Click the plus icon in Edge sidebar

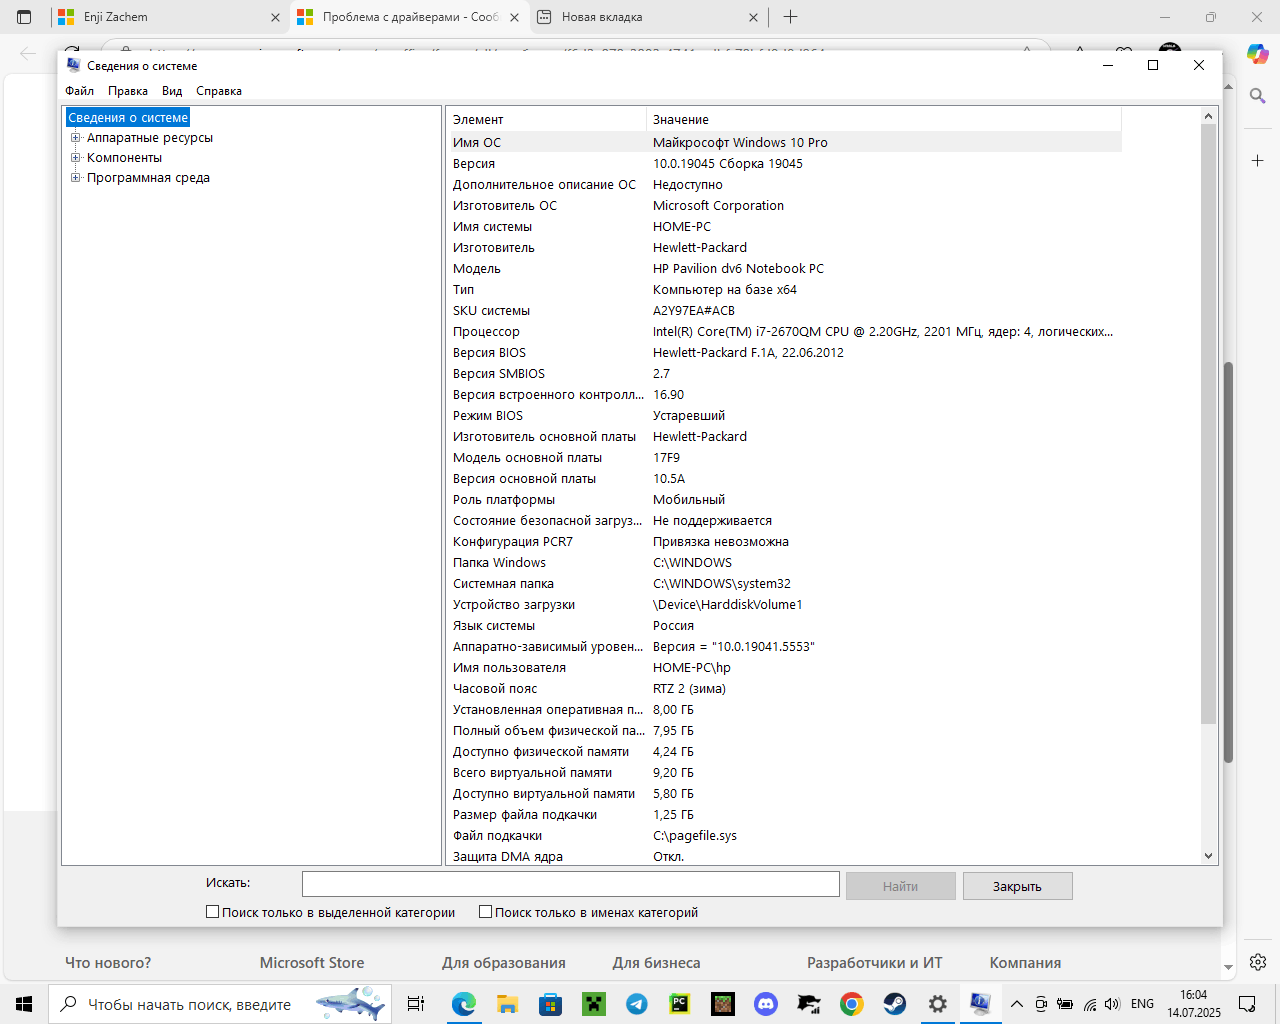pyautogui.click(x=1258, y=160)
